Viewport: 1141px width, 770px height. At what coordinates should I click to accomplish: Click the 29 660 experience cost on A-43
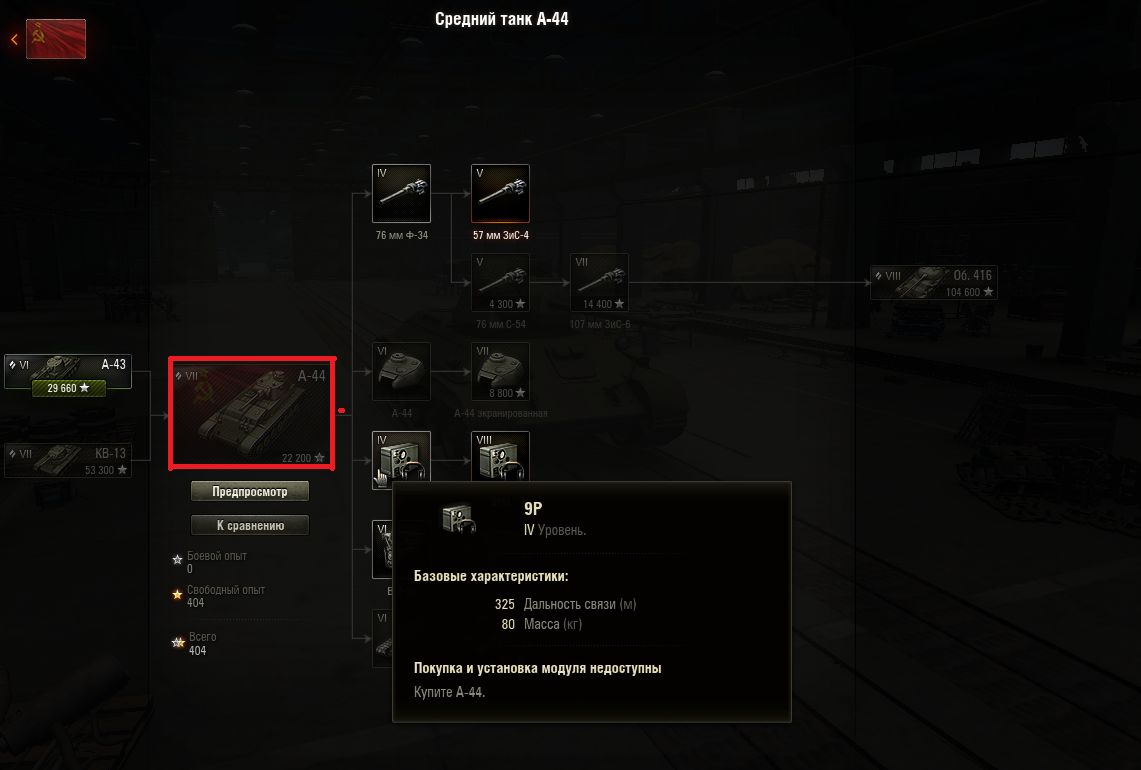point(68,388)
